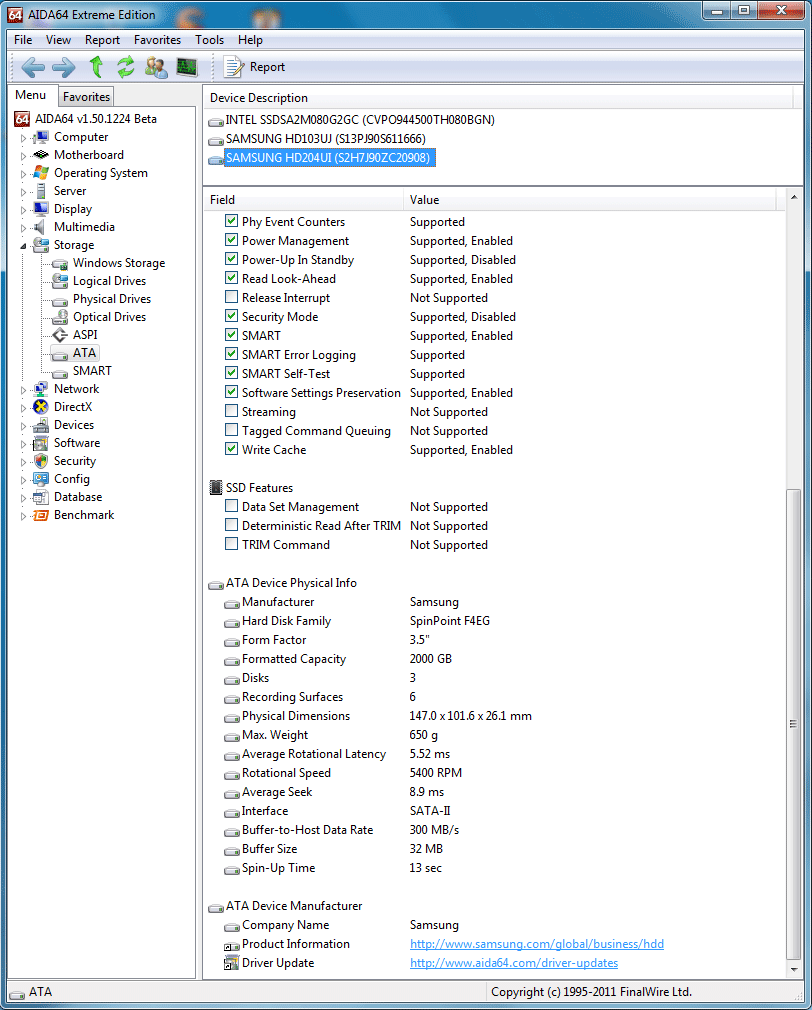Open the aida64 driver-updates link
This screenshot has width=812, height=1010.
(514, 963)
